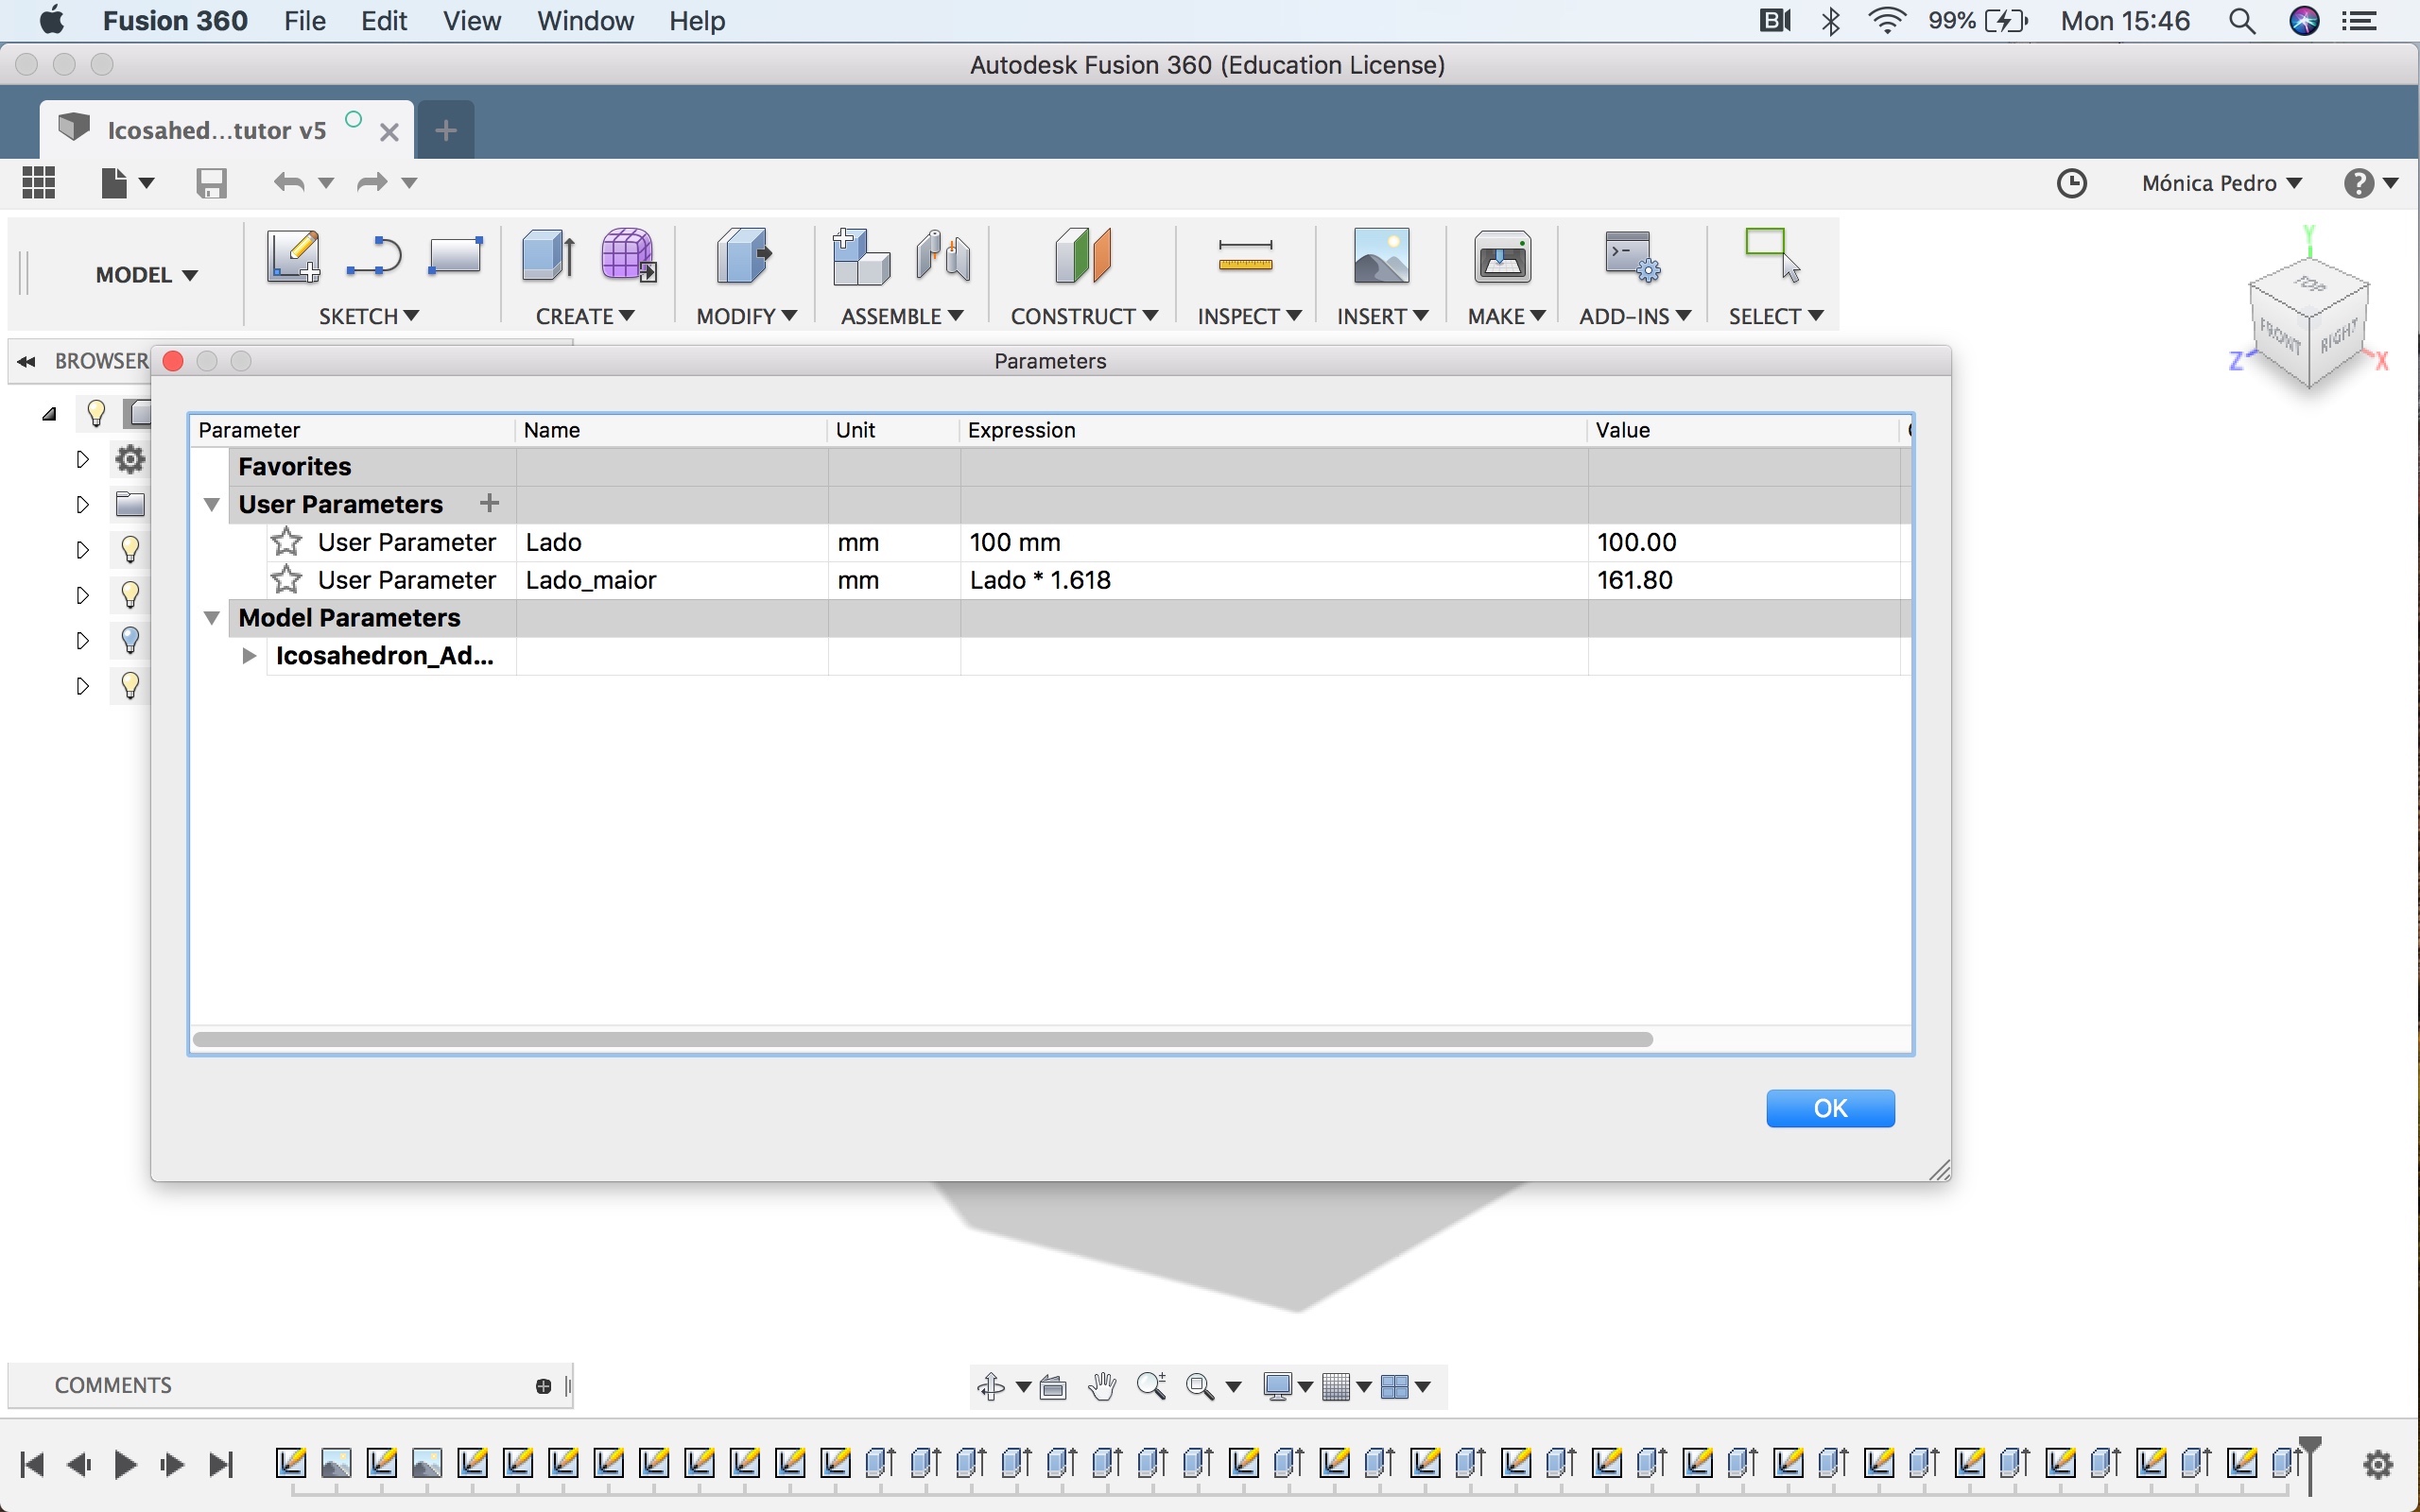
Task: Close the Icosahed...tutor v5 document tab
Action: coord(390,131)
